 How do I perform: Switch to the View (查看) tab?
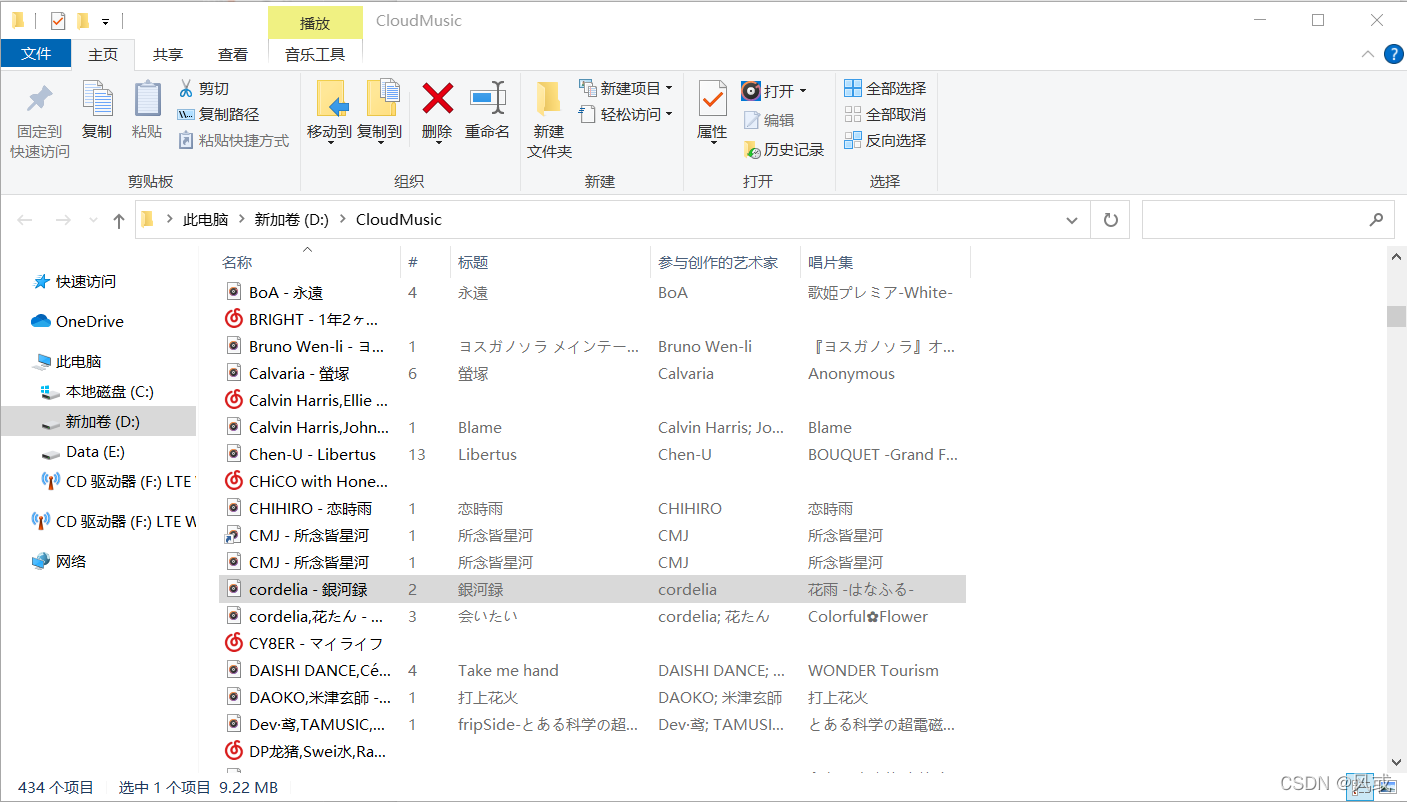233,54
